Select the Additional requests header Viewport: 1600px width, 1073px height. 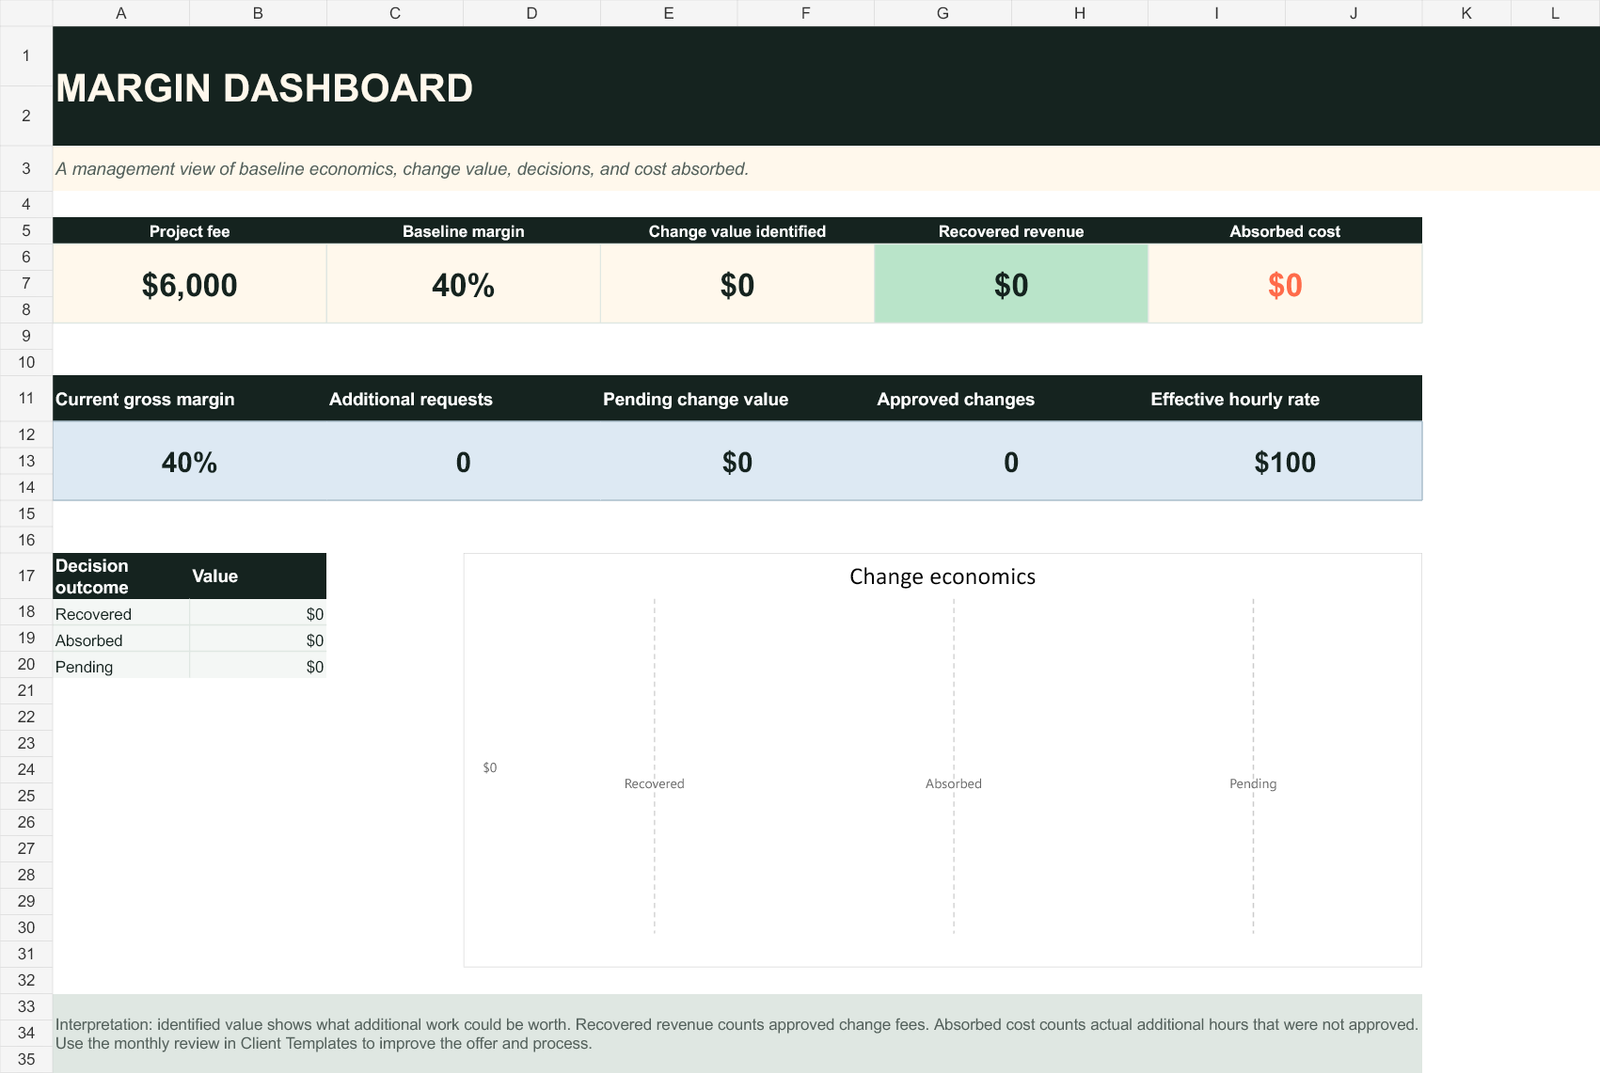(x=463, y=399)
